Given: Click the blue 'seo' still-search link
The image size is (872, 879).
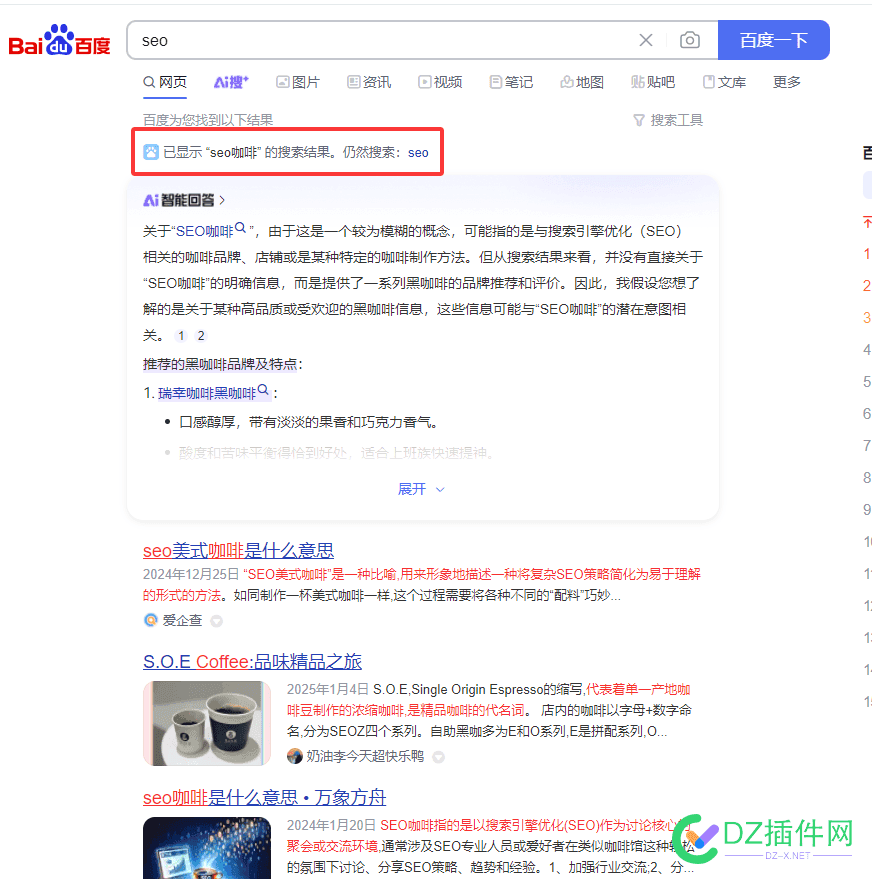Looking at the screenshot, I should [x=418, y=152].
